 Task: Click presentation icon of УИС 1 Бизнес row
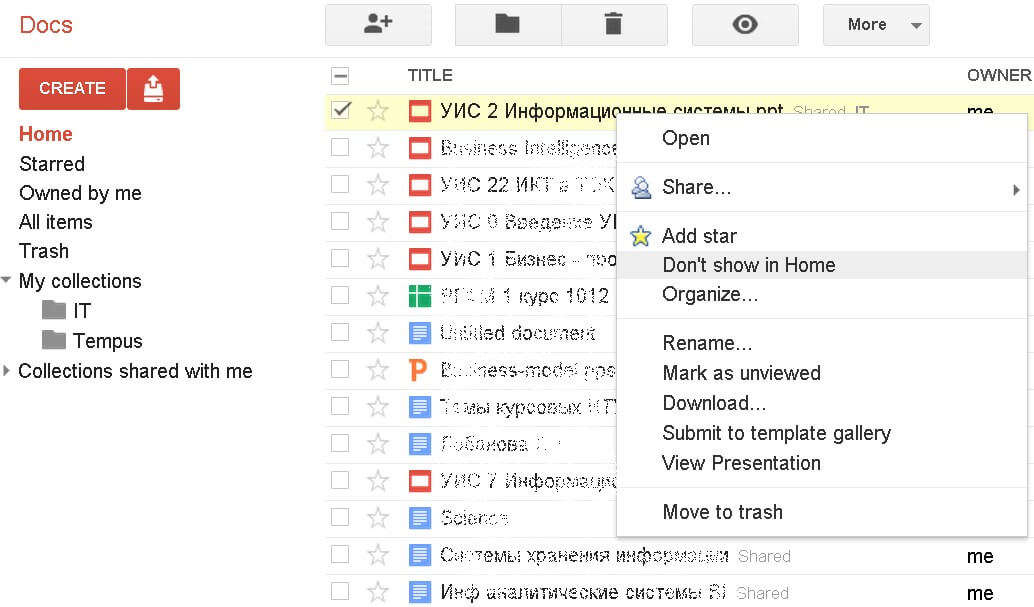tap(419, 259)
